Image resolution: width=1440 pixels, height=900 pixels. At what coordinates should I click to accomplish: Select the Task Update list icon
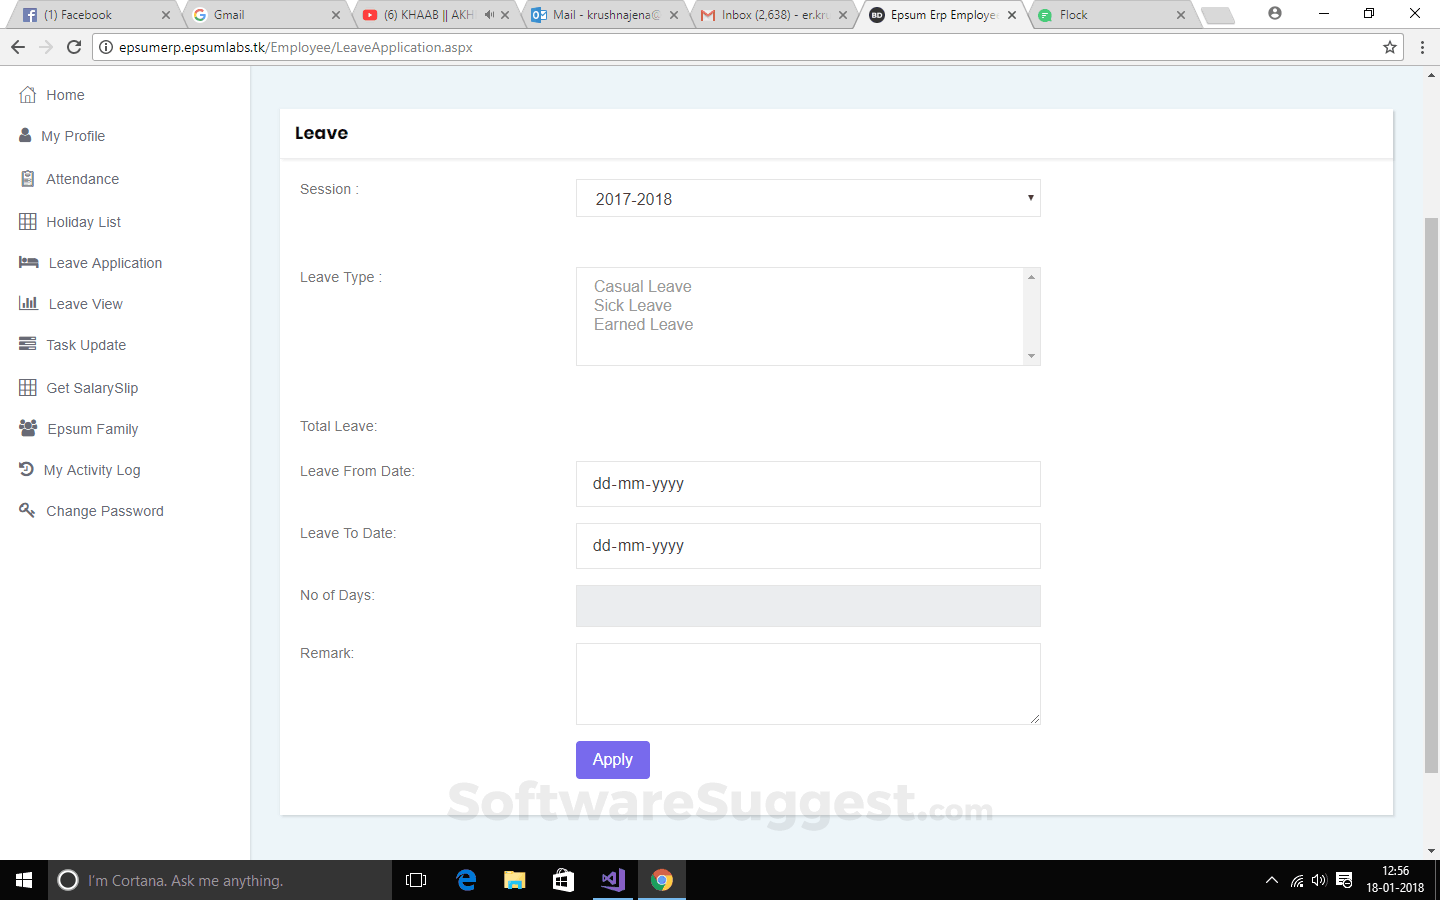(26, 344)
